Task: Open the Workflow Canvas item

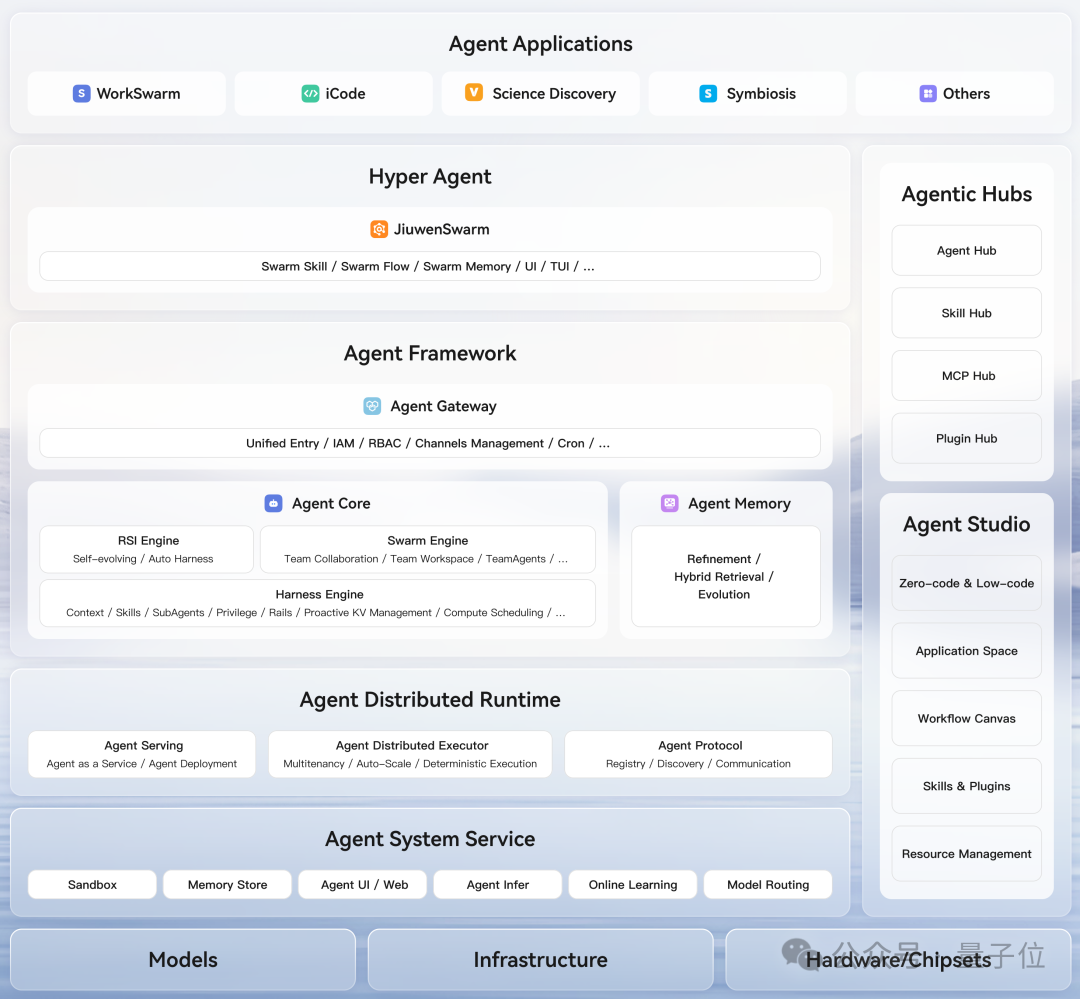Action: click(966, 718)
